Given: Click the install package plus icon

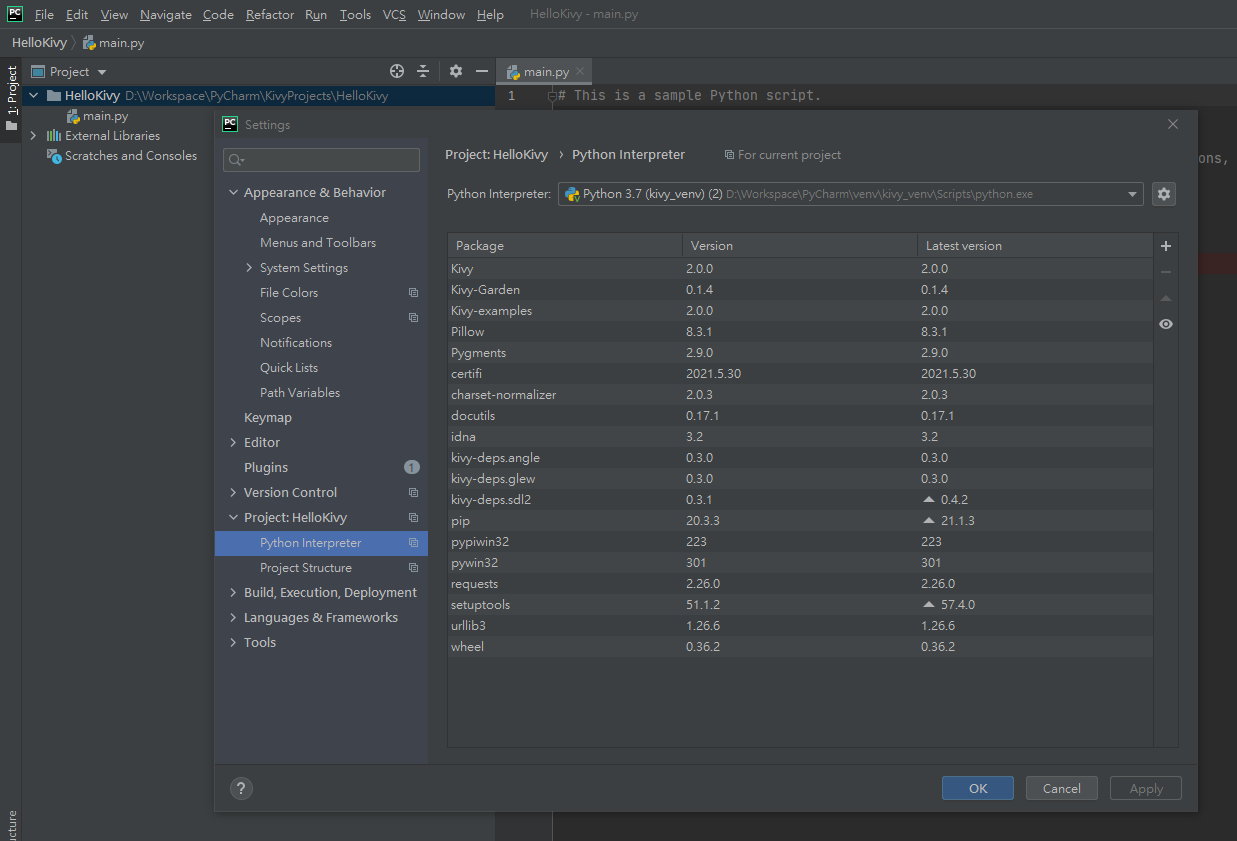Looking at the screenshot, I should [x=1165, y=246].
